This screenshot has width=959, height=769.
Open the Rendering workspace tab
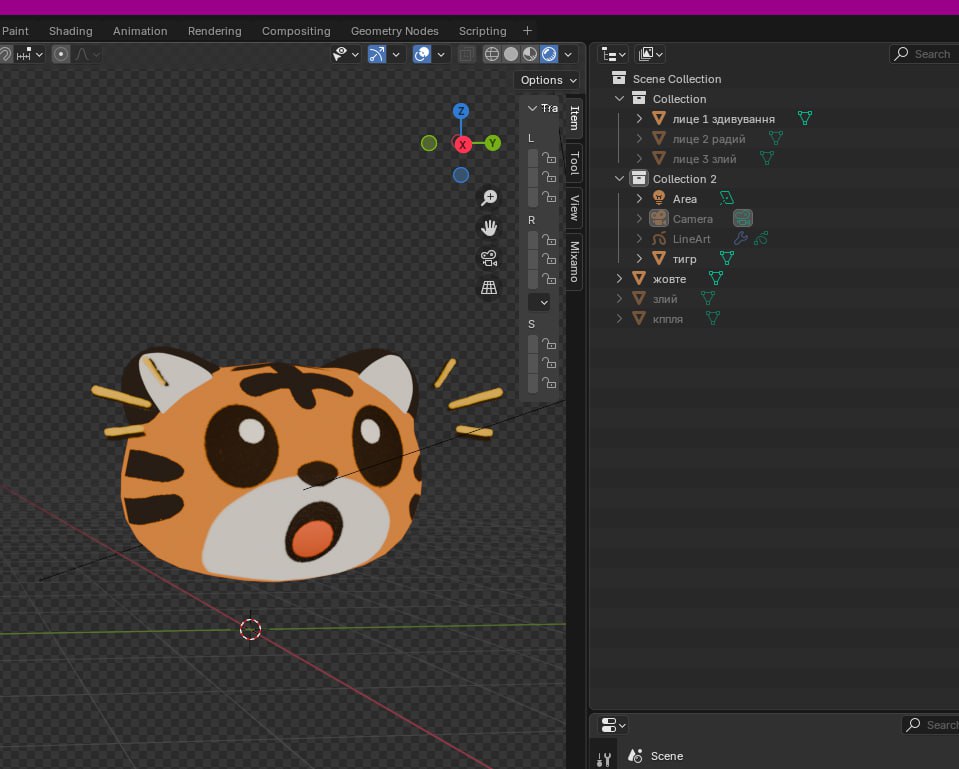pos(215,31)
